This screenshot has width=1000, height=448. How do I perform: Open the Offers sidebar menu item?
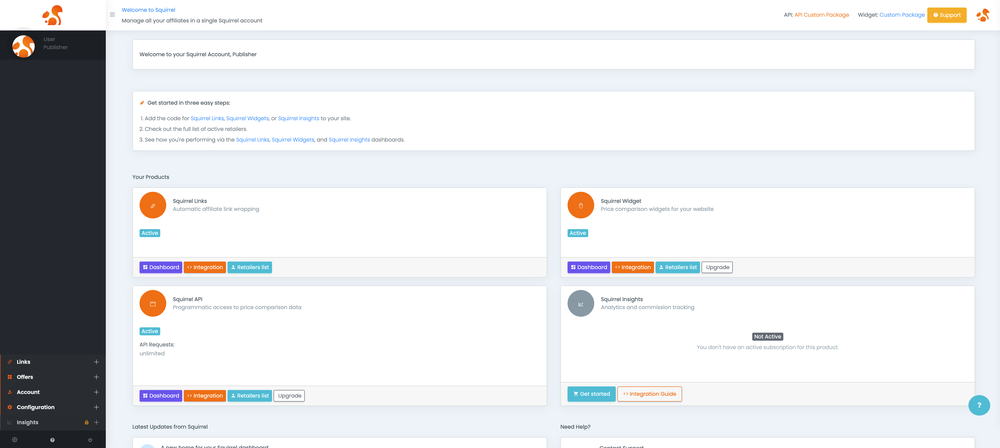[53, 377]
